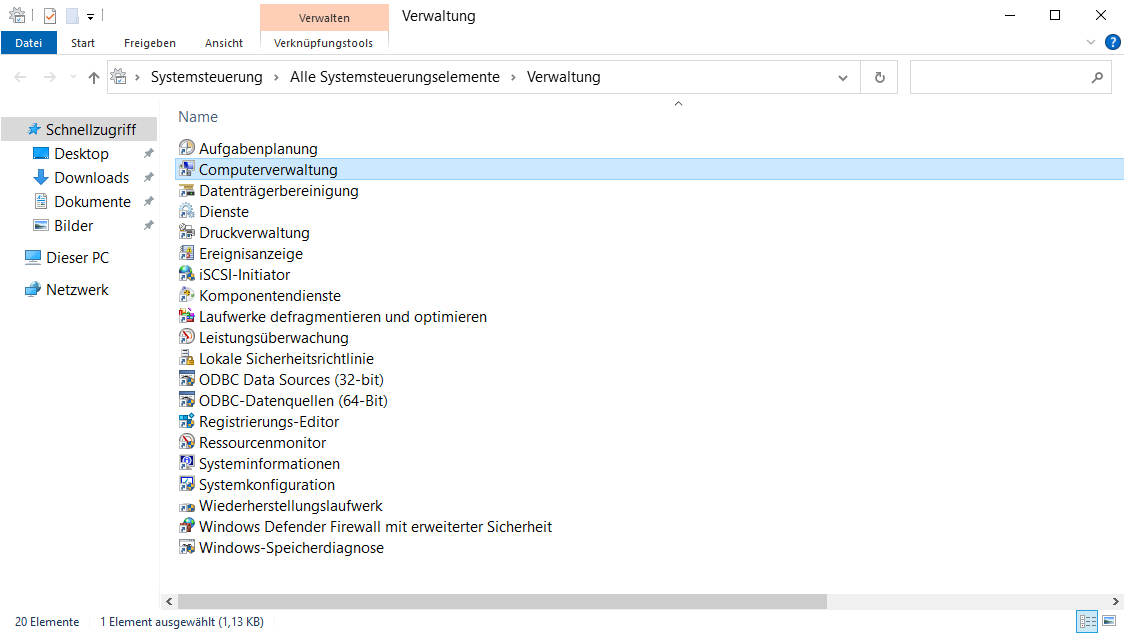Open the quick access toolbar dropdown
This screenshot has height=634, width=1125.
(x=90, y=16)
